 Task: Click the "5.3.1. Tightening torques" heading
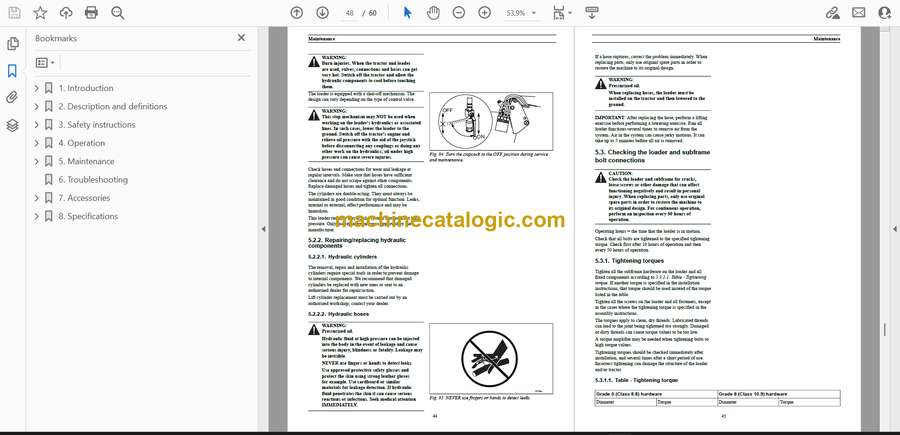[629, 261]
